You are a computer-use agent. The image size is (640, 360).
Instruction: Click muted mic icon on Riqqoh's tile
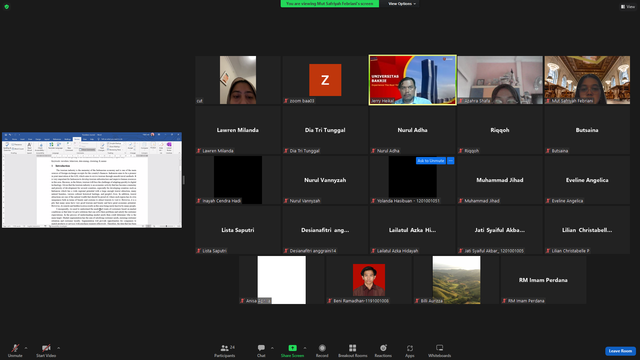pos(461,151)
